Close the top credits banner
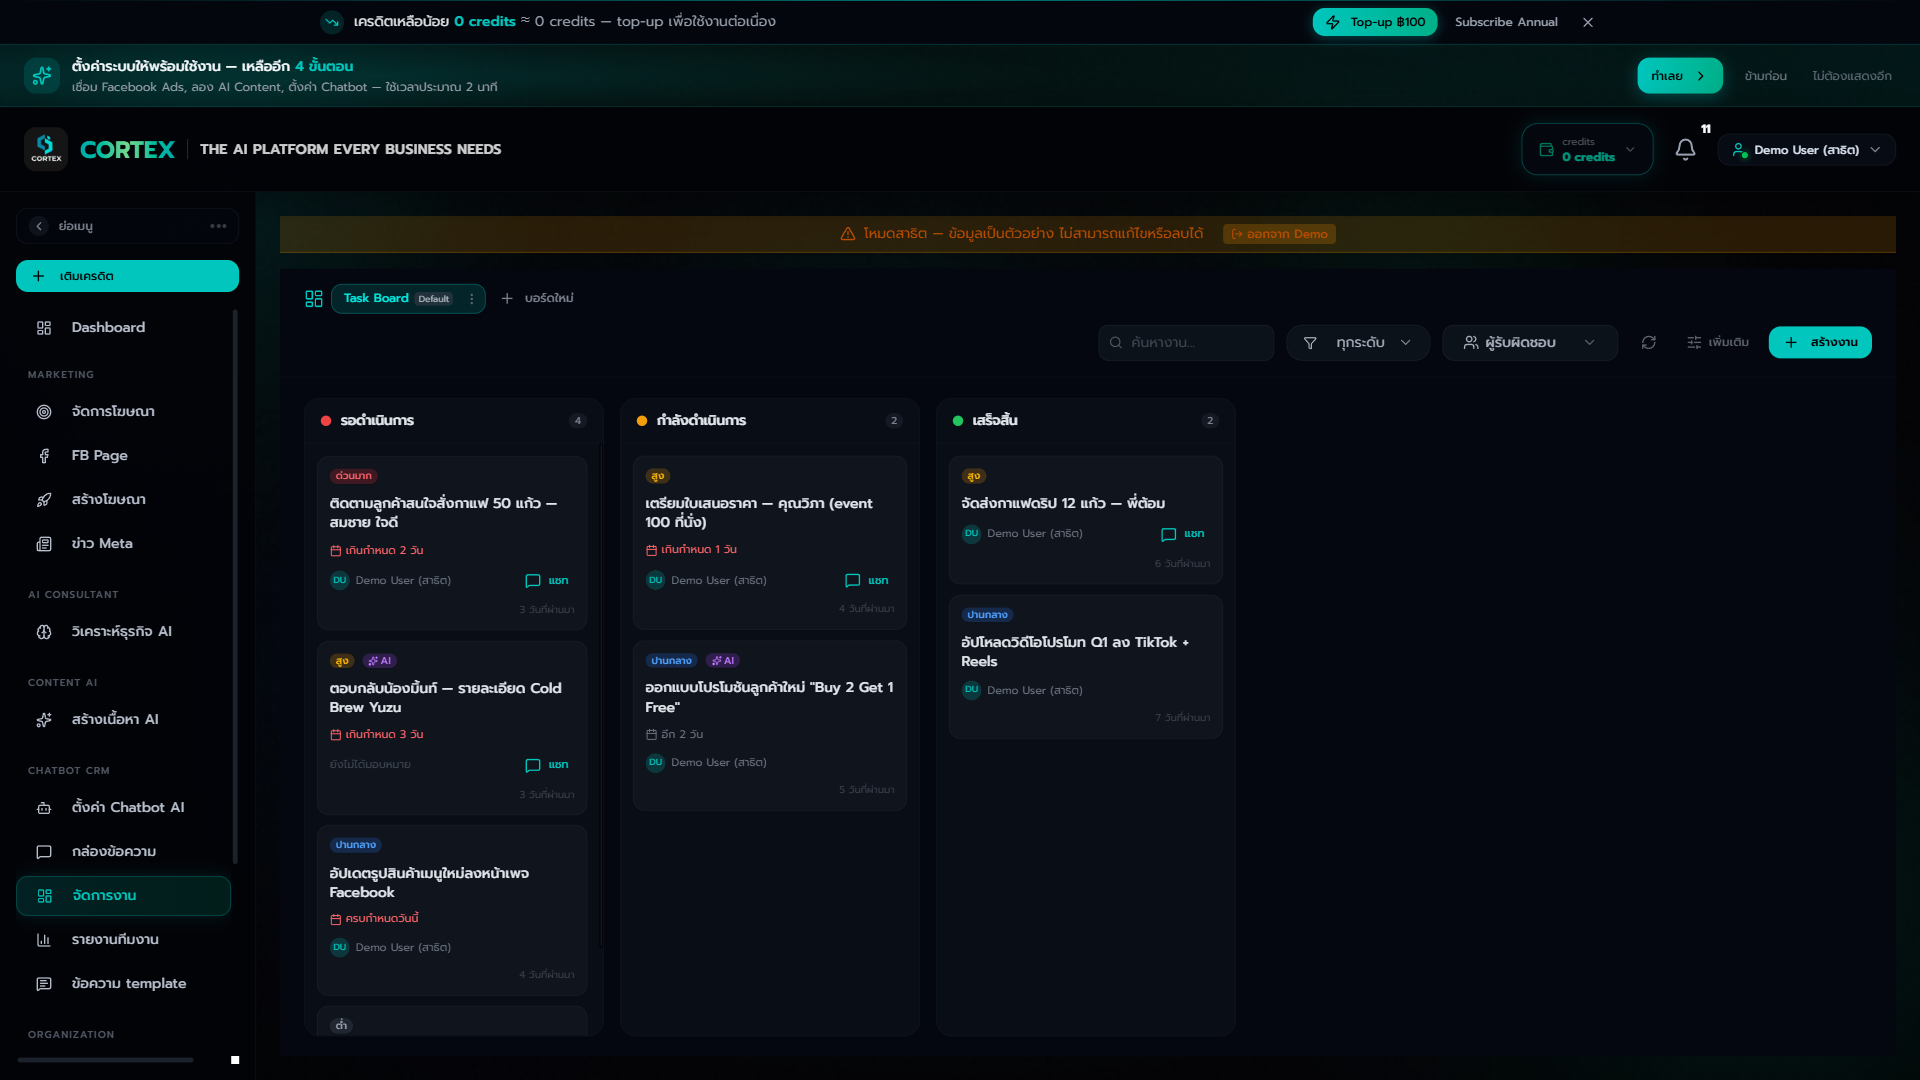Viewport: 1920px width, 1080px height. coord(1588,22)
